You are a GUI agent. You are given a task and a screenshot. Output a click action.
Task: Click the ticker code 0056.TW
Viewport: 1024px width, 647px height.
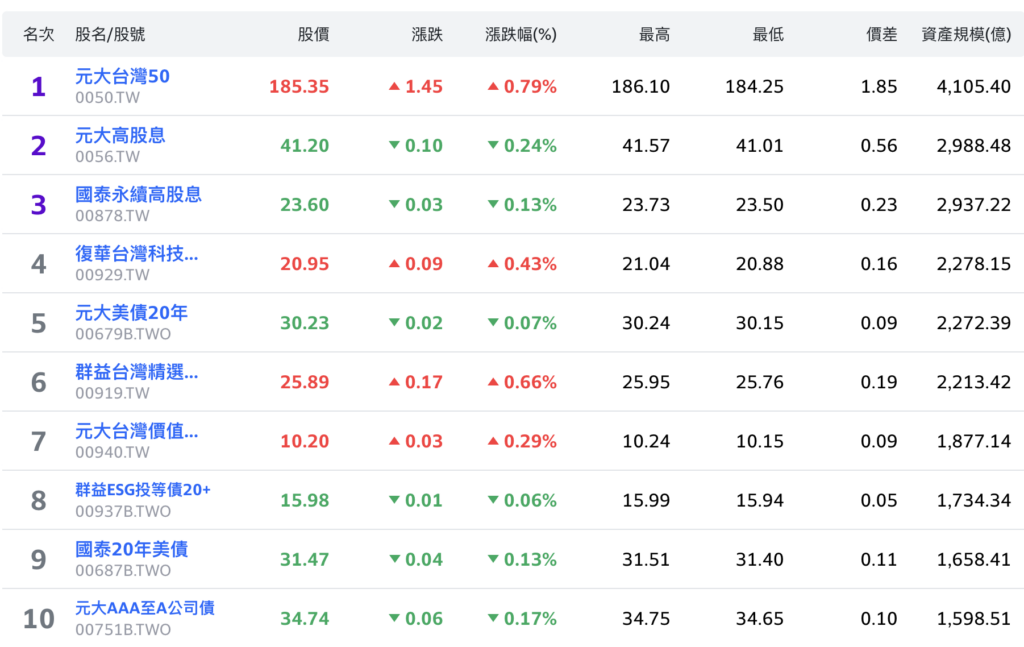click(x=107, y=157)
